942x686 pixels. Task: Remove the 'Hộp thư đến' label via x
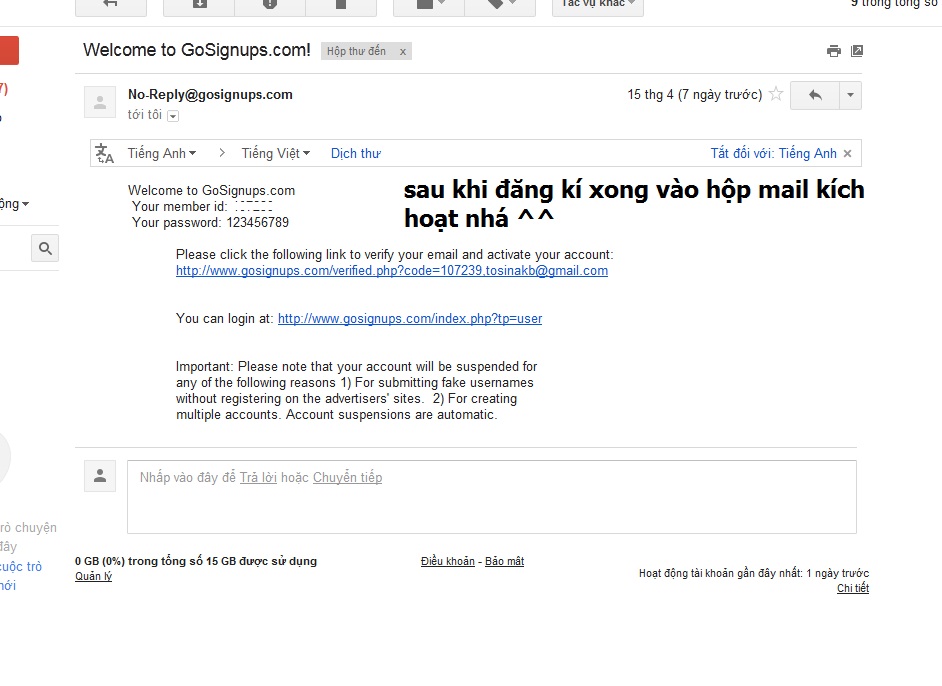pyautogui.click(x=403, y=52)
